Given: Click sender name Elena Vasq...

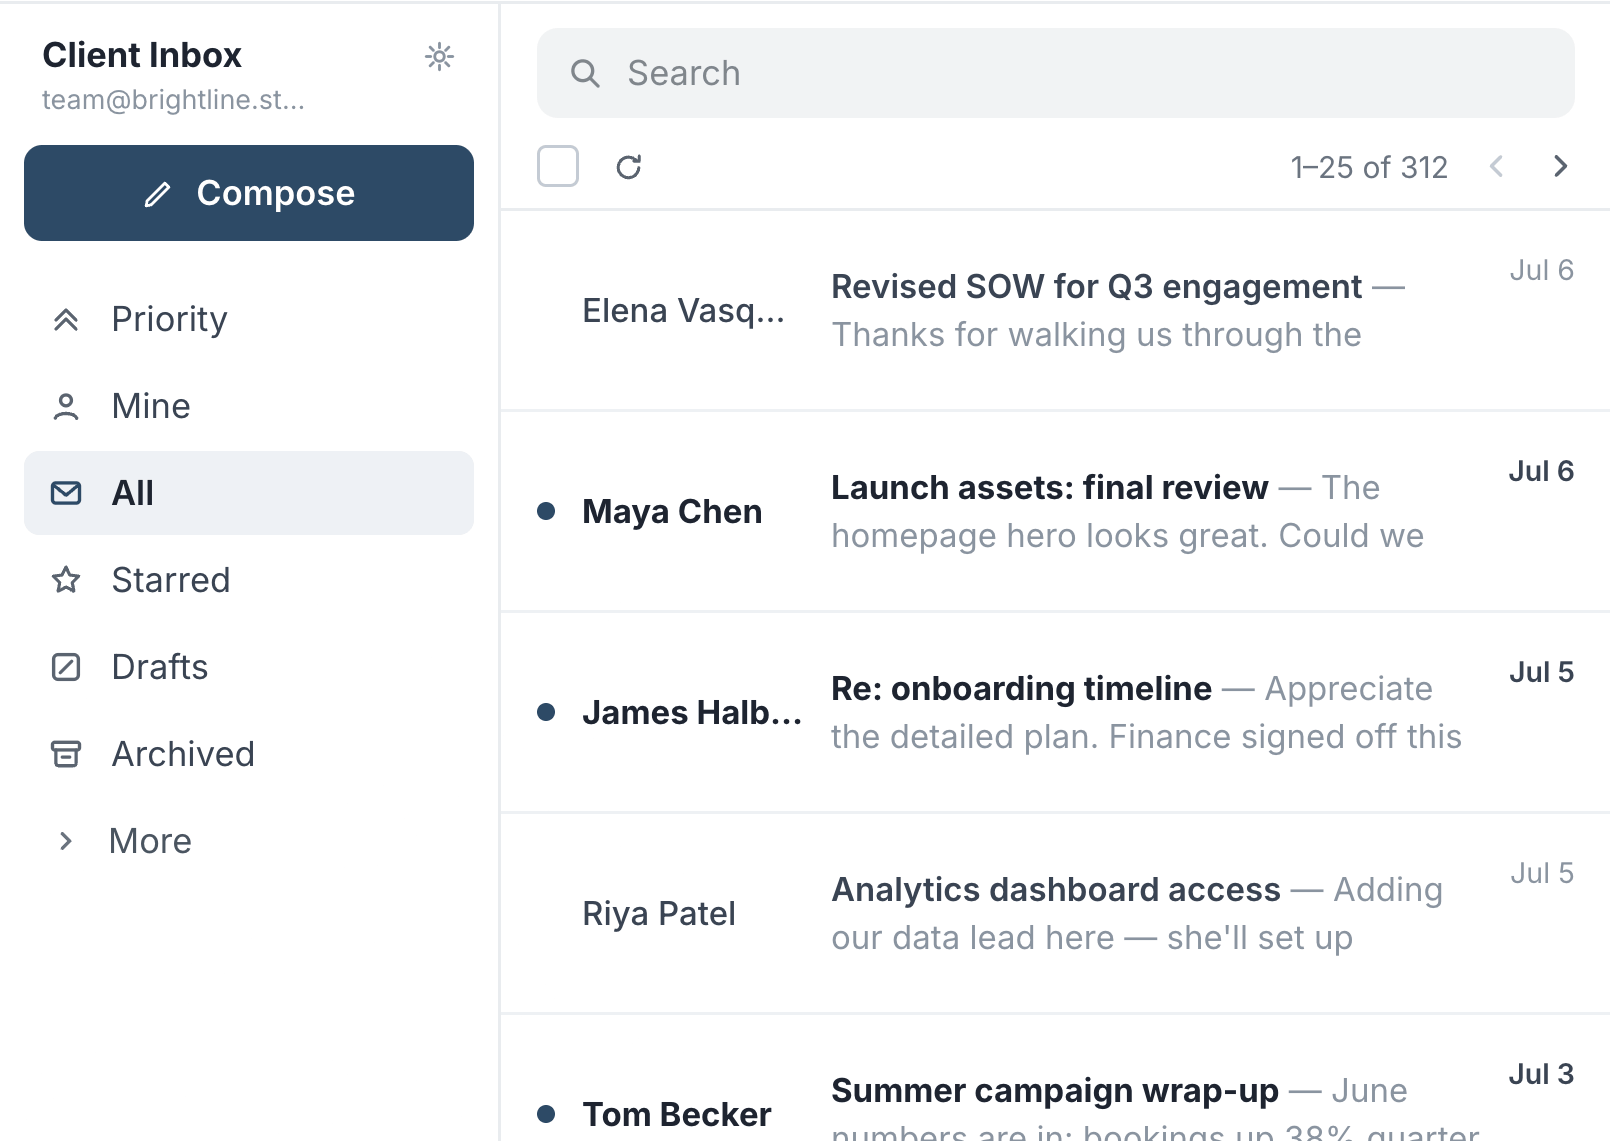Looking at the screenshot, I should tap(684, 311).
